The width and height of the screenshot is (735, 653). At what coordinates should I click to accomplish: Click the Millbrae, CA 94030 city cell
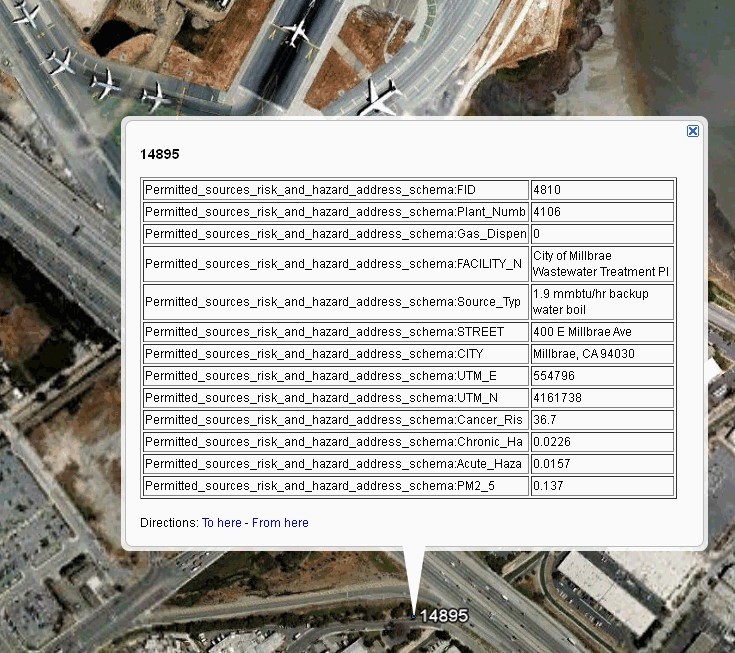pos(583,353)
